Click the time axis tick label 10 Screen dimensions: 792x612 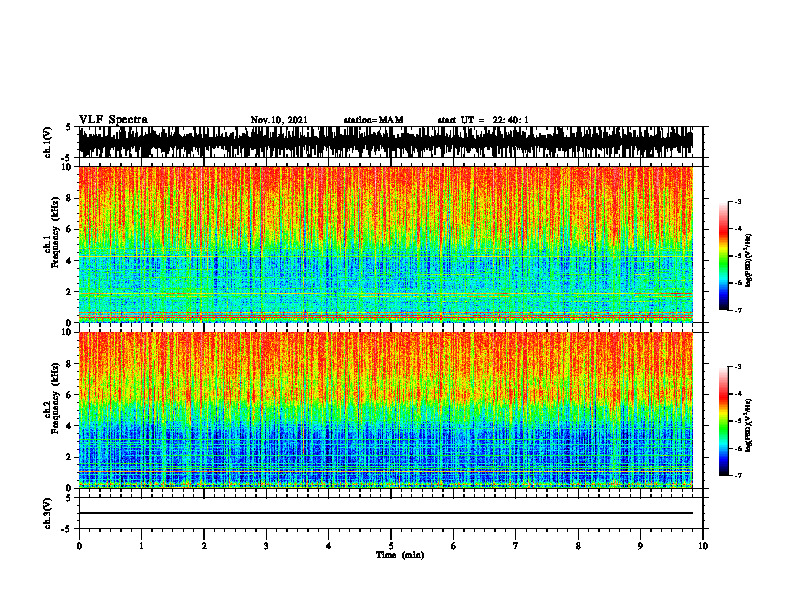point(703,546)
